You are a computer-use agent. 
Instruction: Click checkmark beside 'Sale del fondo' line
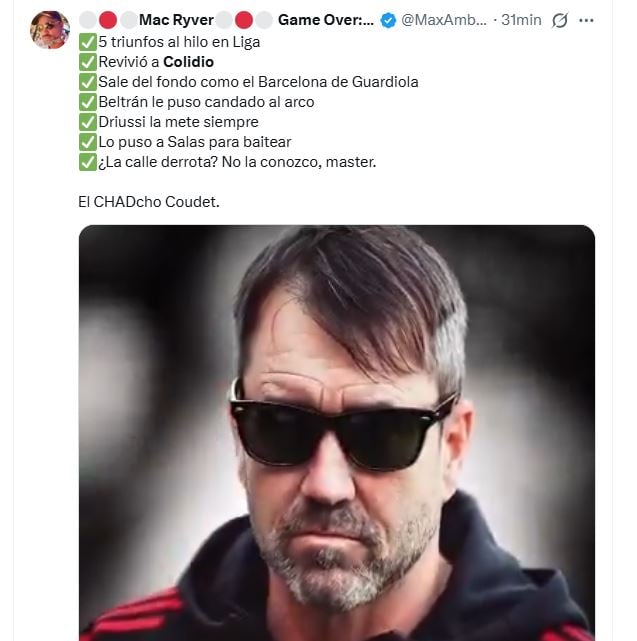(87, 82)
